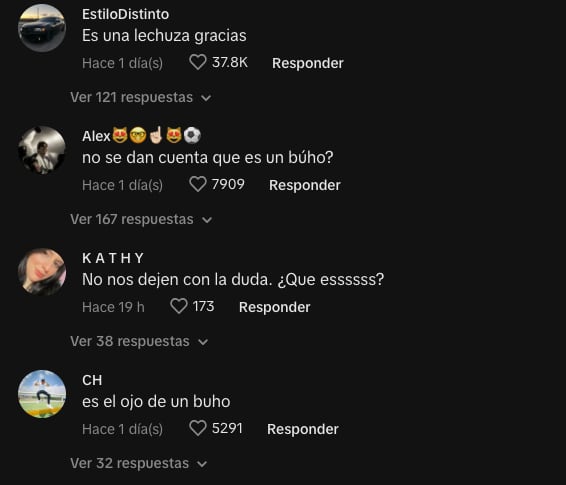The width and height of the screenshot is (566, 485).
Task: Tap heart on KATHY's comment
Action: coord(179,306)
